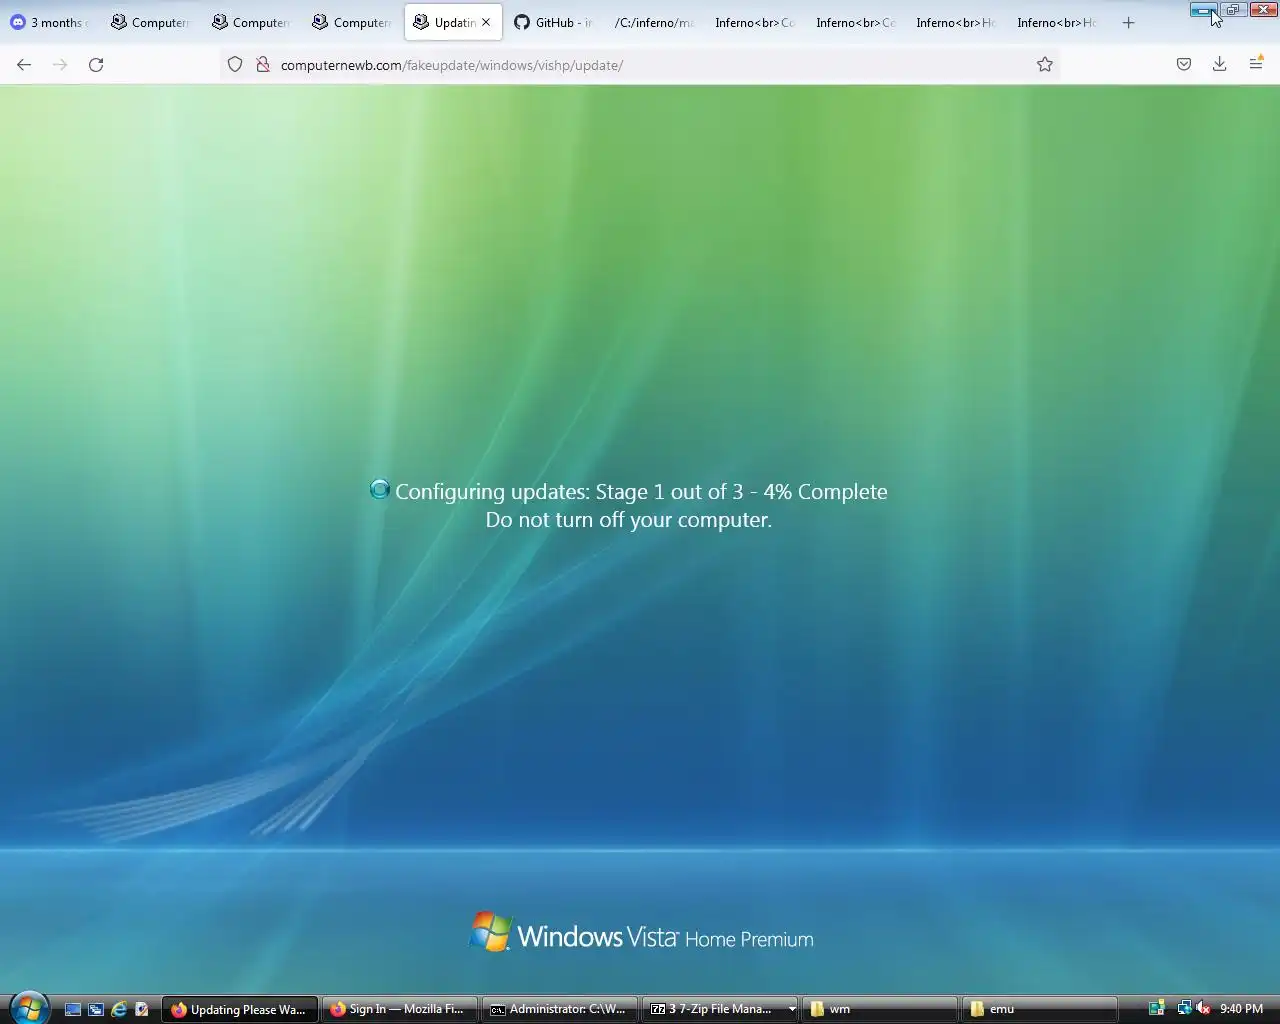1280x1024 pixels.
Task: Go back using the browser back arrow
Action: [24, 65]
